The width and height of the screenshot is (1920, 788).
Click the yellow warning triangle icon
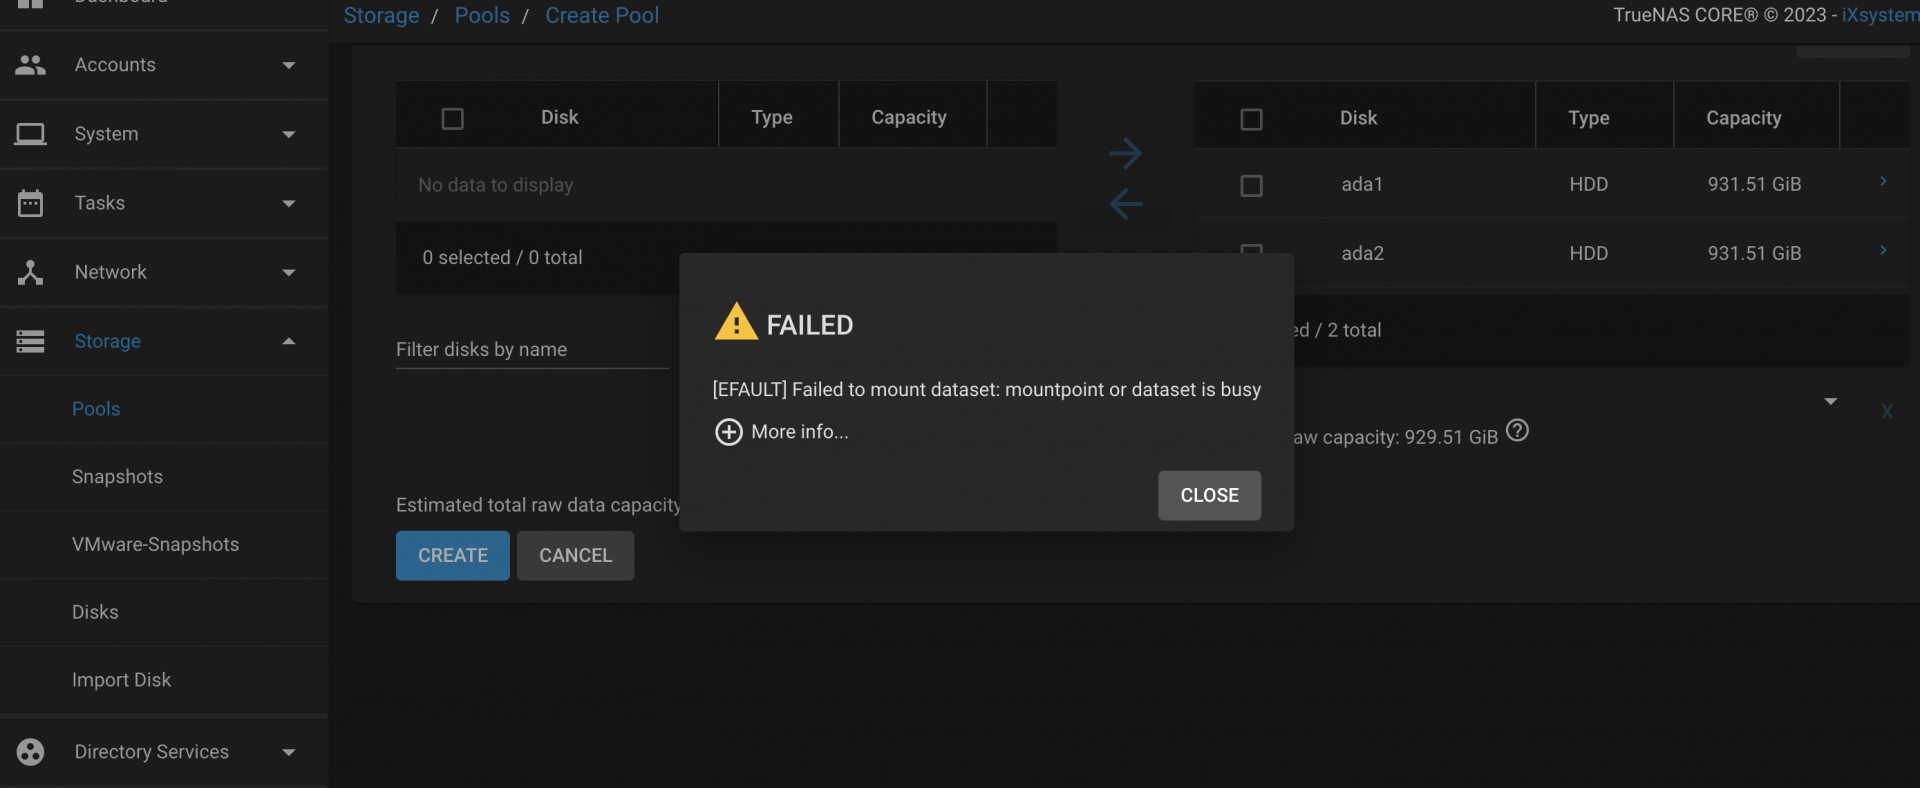tap(736, 322)
